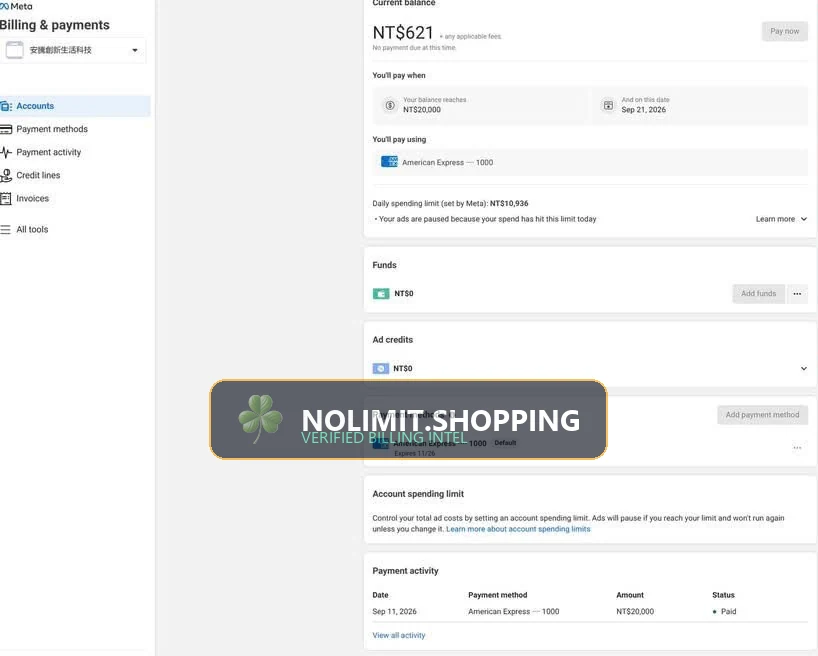This screenshot has width=818, height=656.
Task: Open All tools menu
Action: coord(32,230)
